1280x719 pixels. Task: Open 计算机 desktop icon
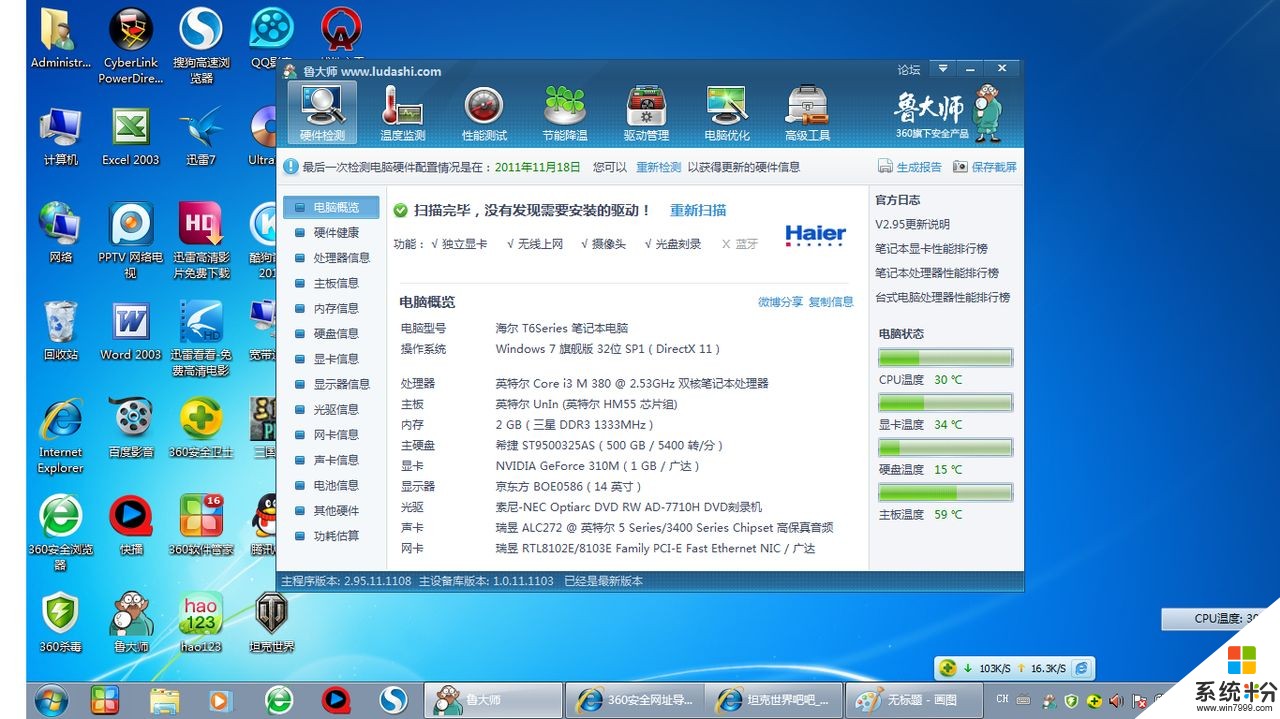(x=61, y=137)
